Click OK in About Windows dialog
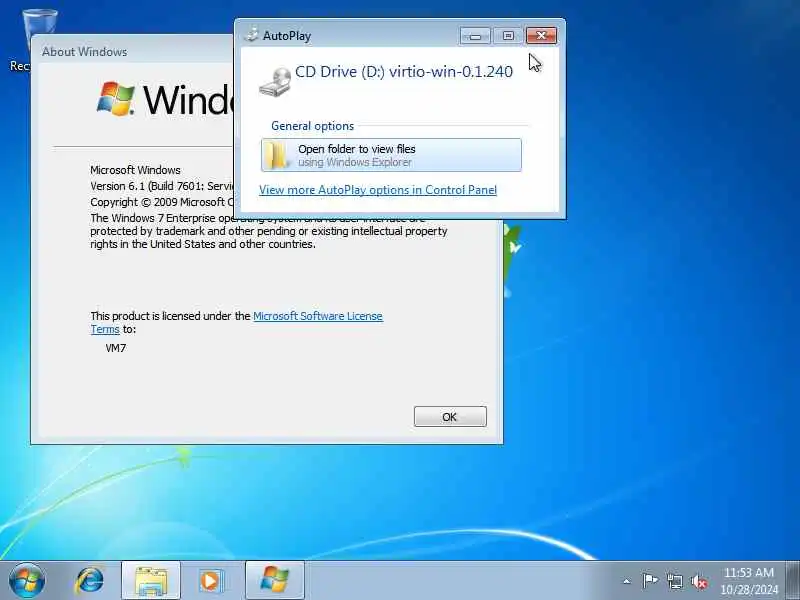The width and height of the screenshot is (800, 600). [450, 417]
